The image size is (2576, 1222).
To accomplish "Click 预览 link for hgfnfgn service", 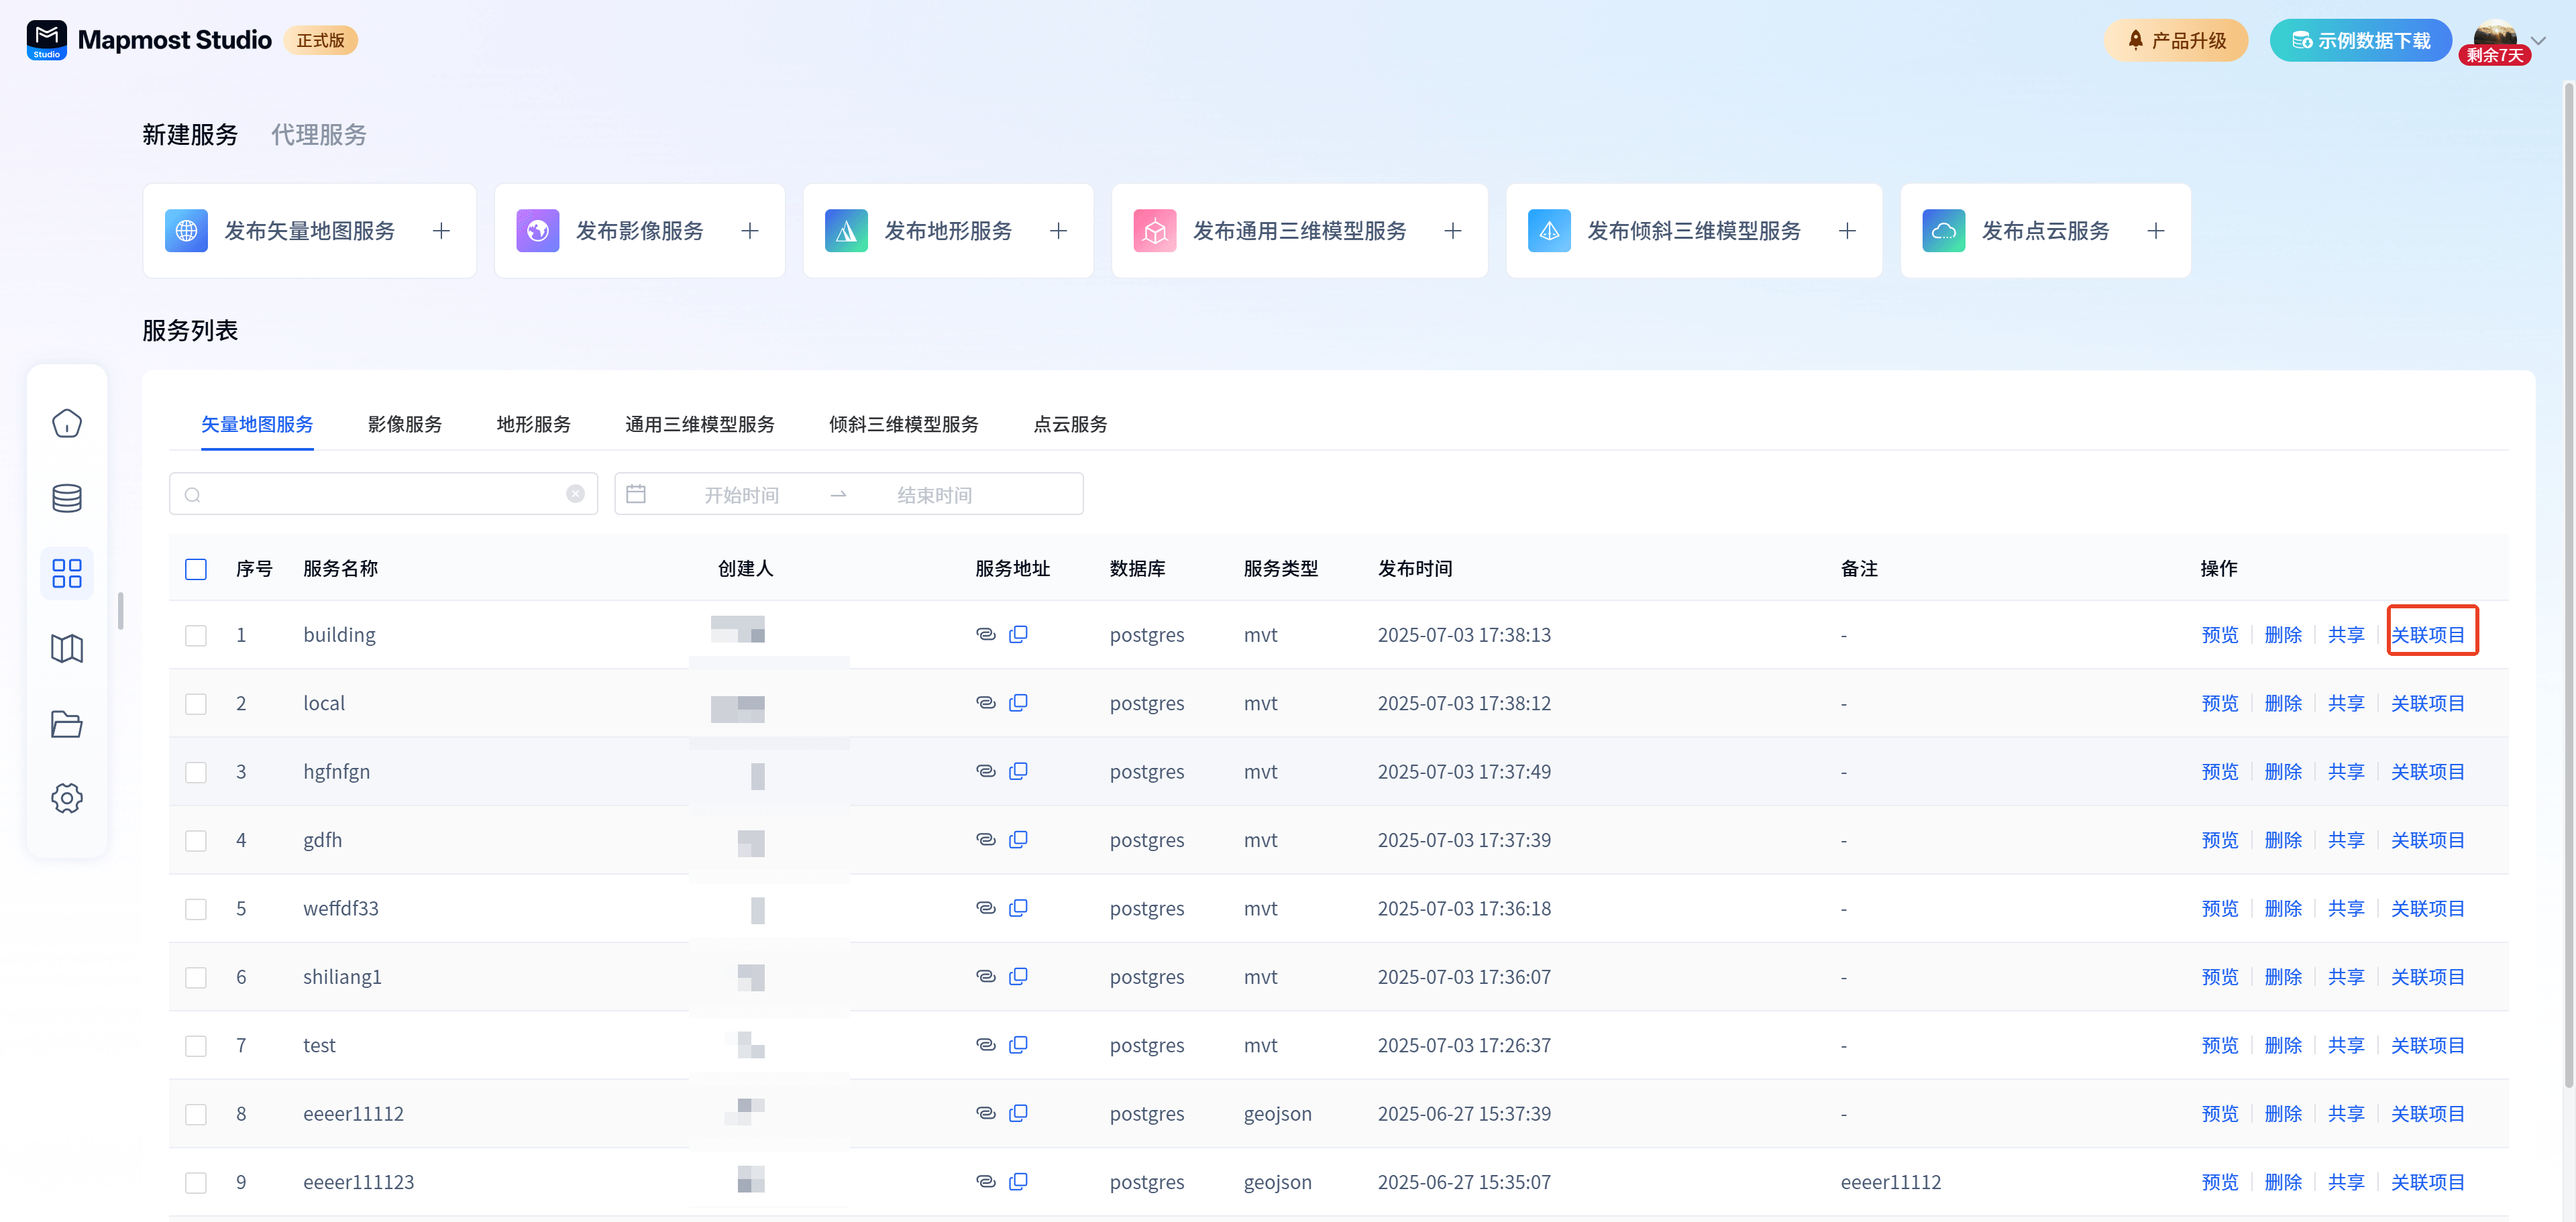I will point(2219,771).
